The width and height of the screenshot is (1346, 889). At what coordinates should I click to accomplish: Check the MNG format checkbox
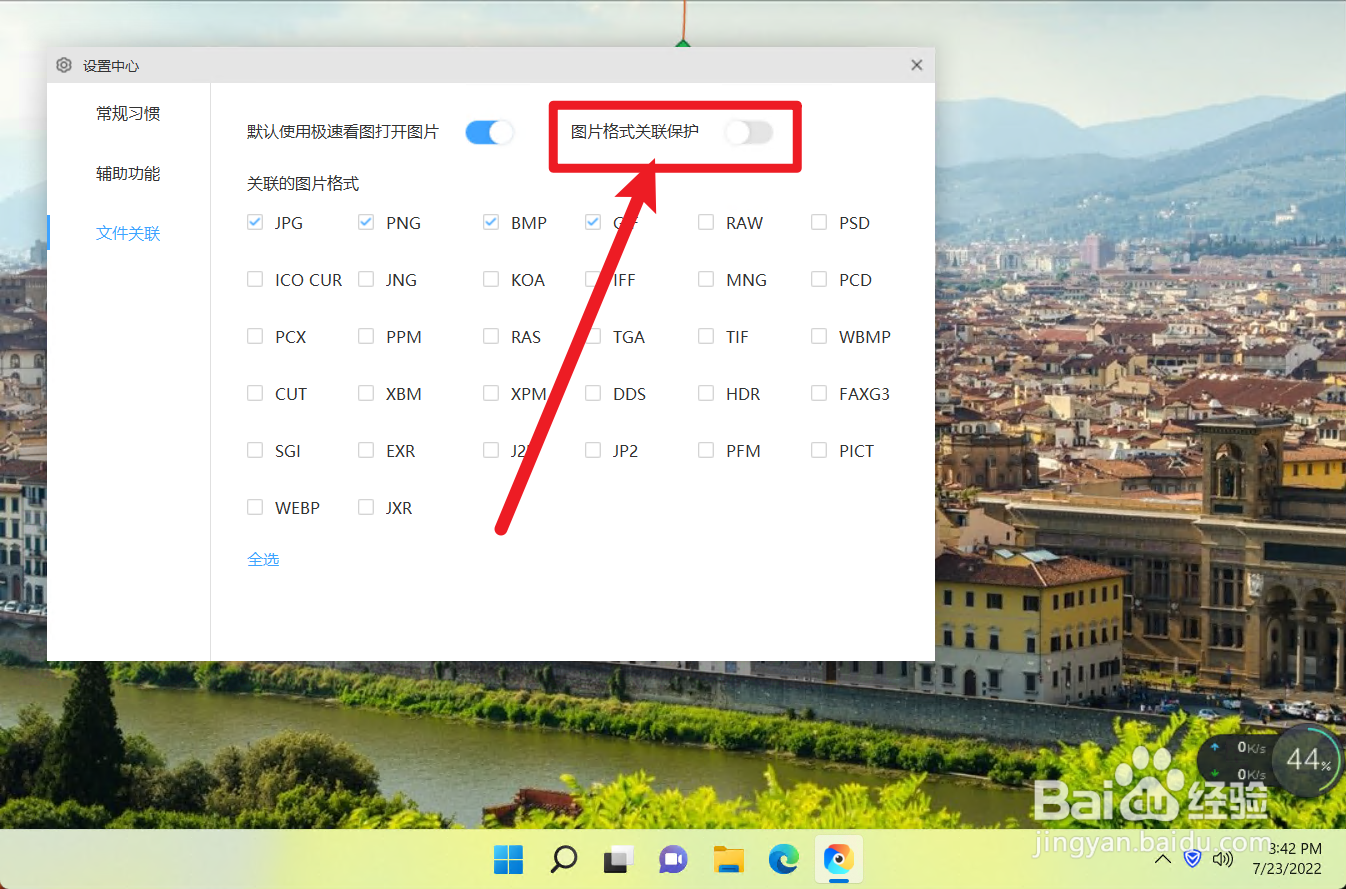pyautogui.click(x=706, y=279)
